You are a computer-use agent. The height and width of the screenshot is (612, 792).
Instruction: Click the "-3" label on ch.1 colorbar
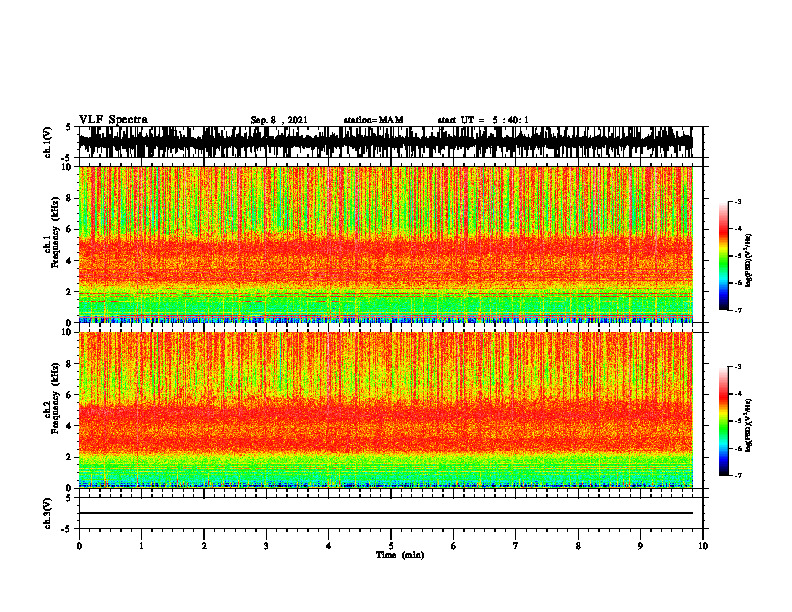pyautogui.click(x=737, y=202)
